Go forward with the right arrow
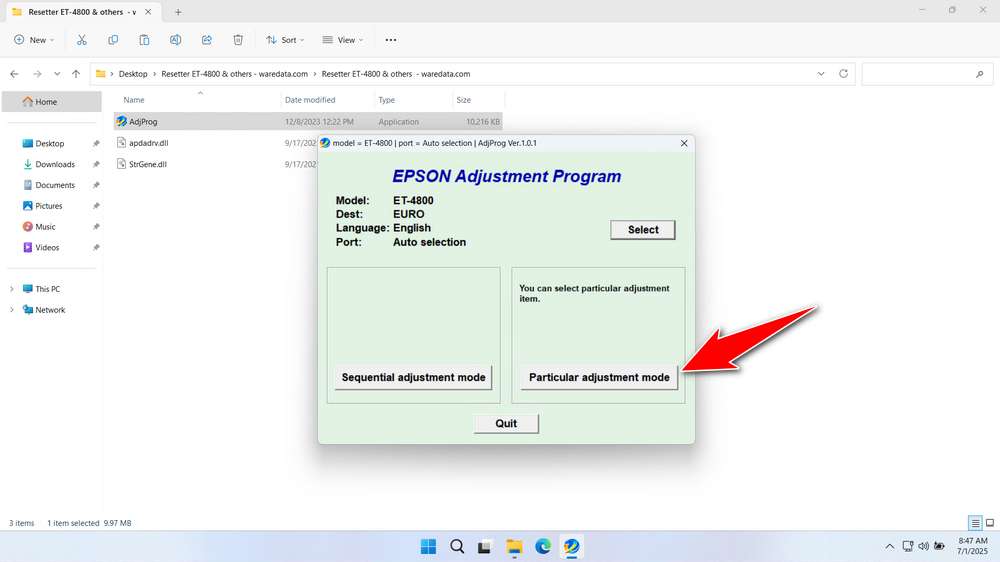1000x562 pixels. 37,74
